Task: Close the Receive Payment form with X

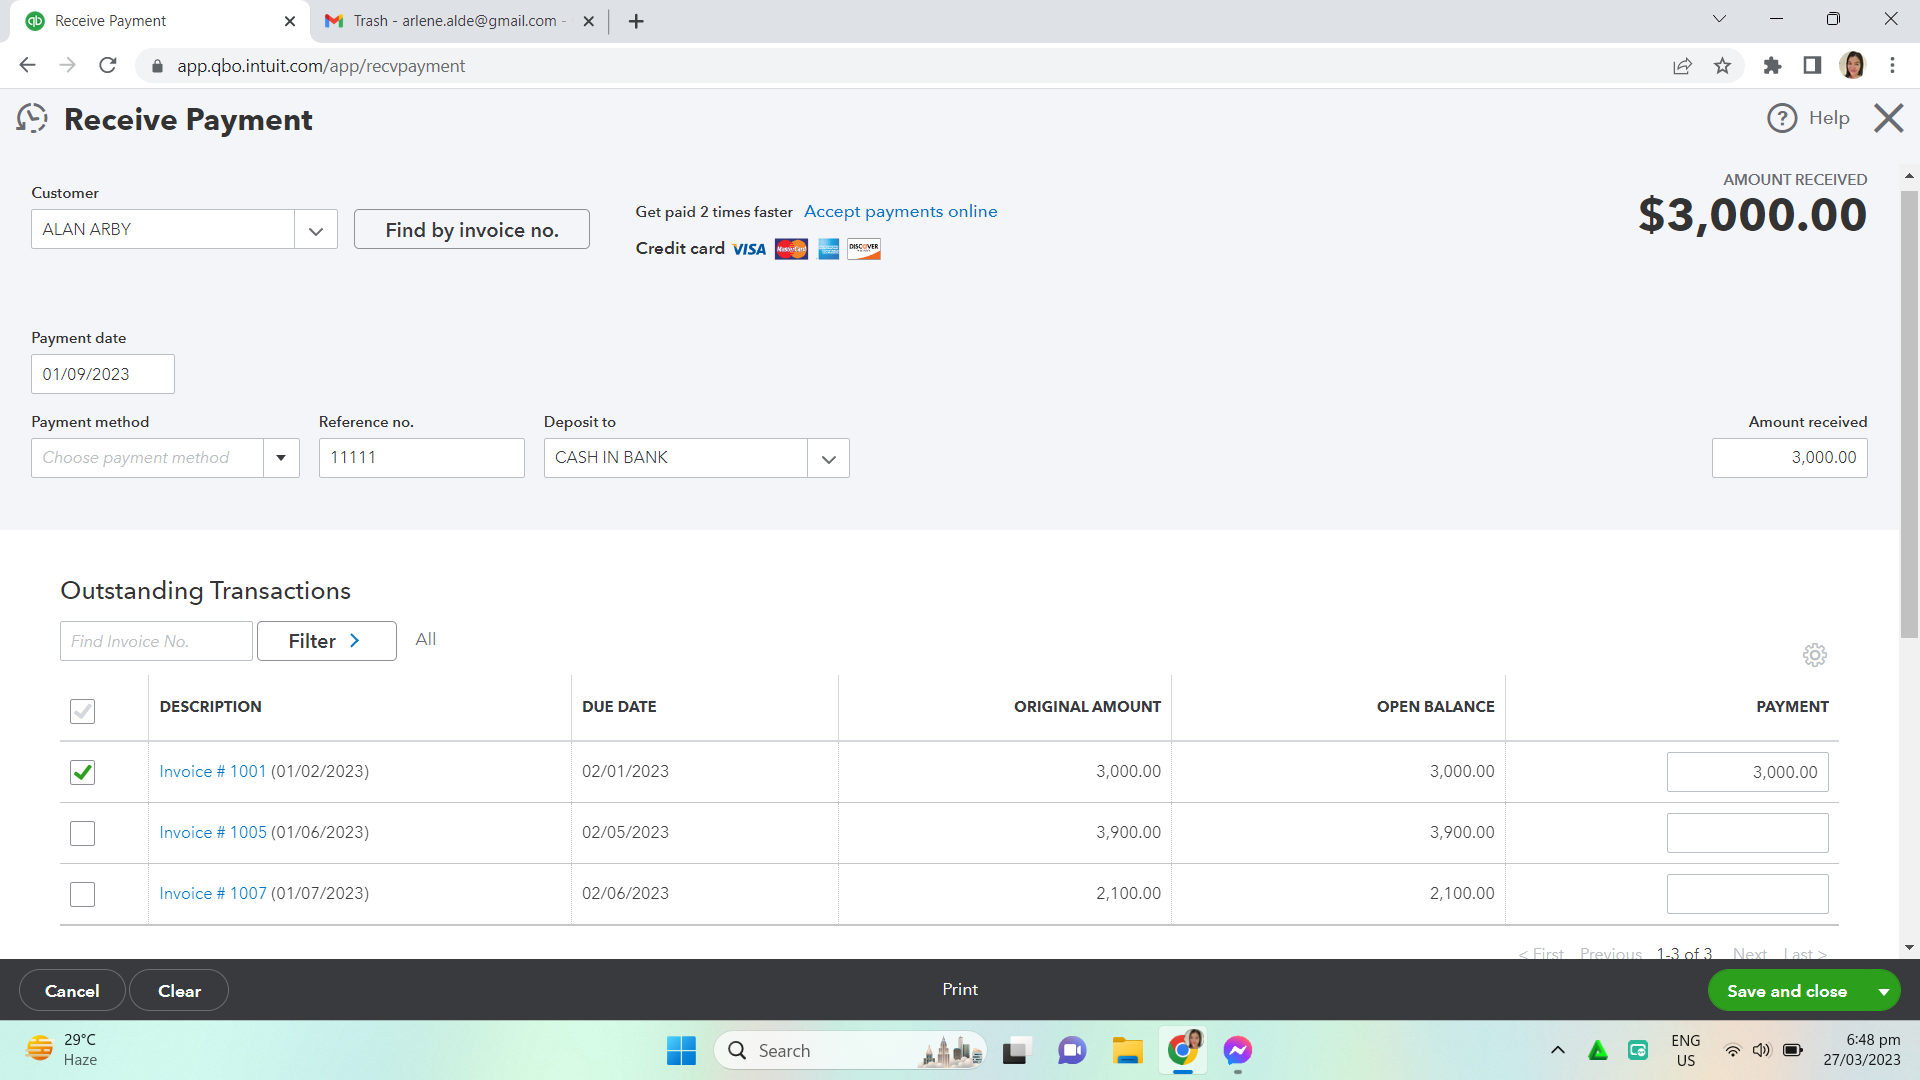Action: [x=1888, y=118]
